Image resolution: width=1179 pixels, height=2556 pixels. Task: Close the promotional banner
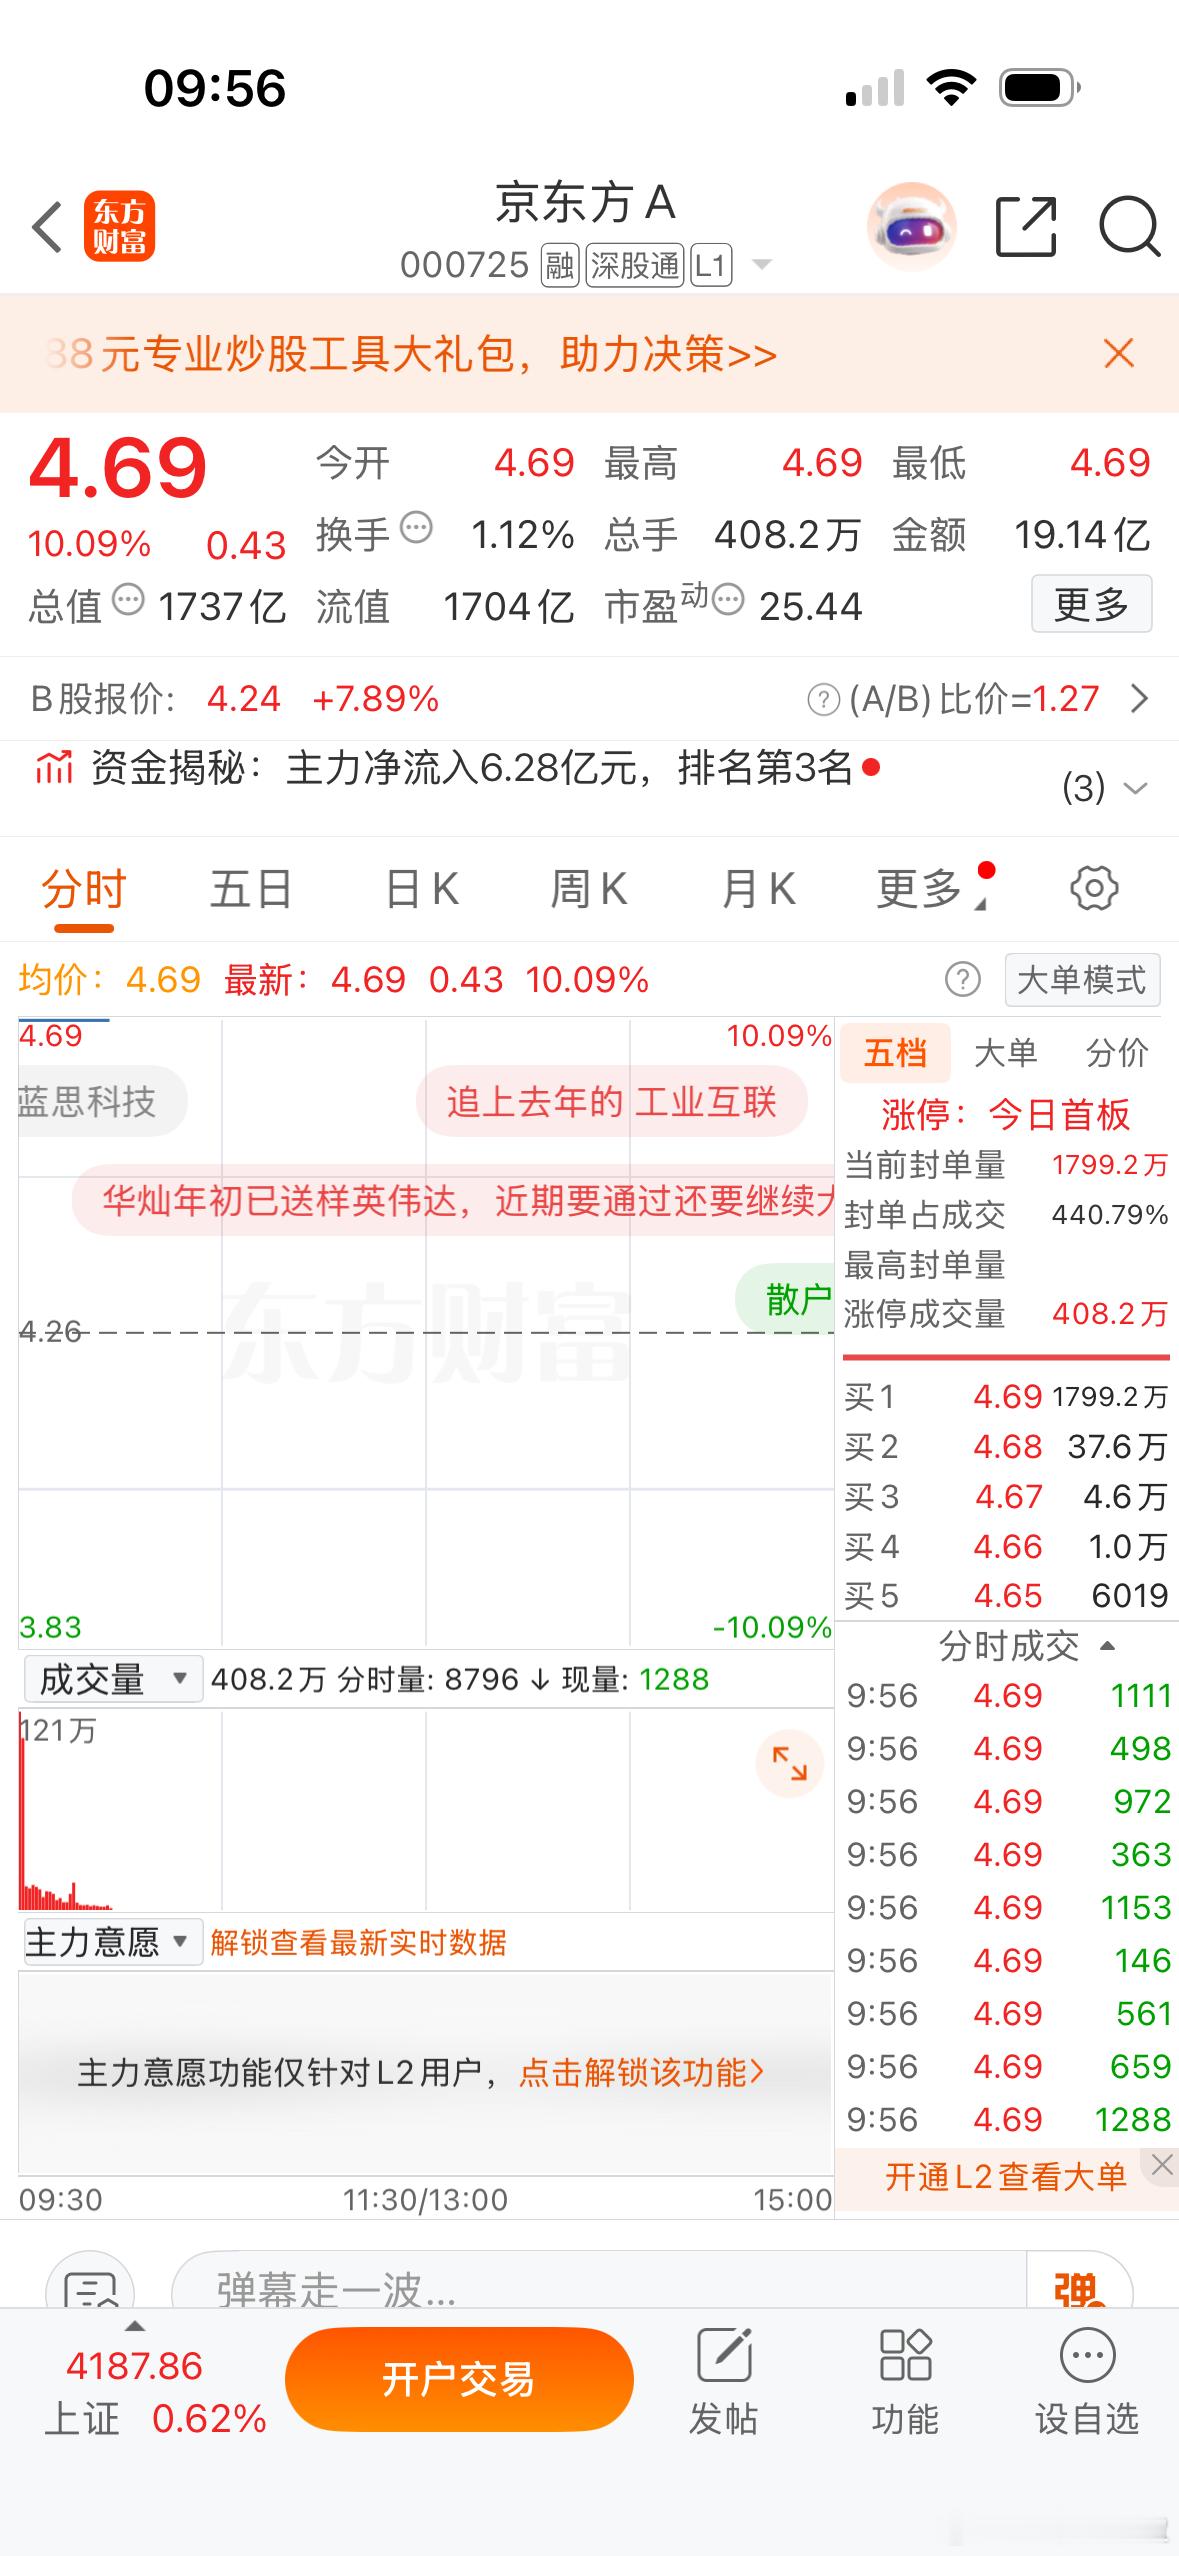point(1118,353)
